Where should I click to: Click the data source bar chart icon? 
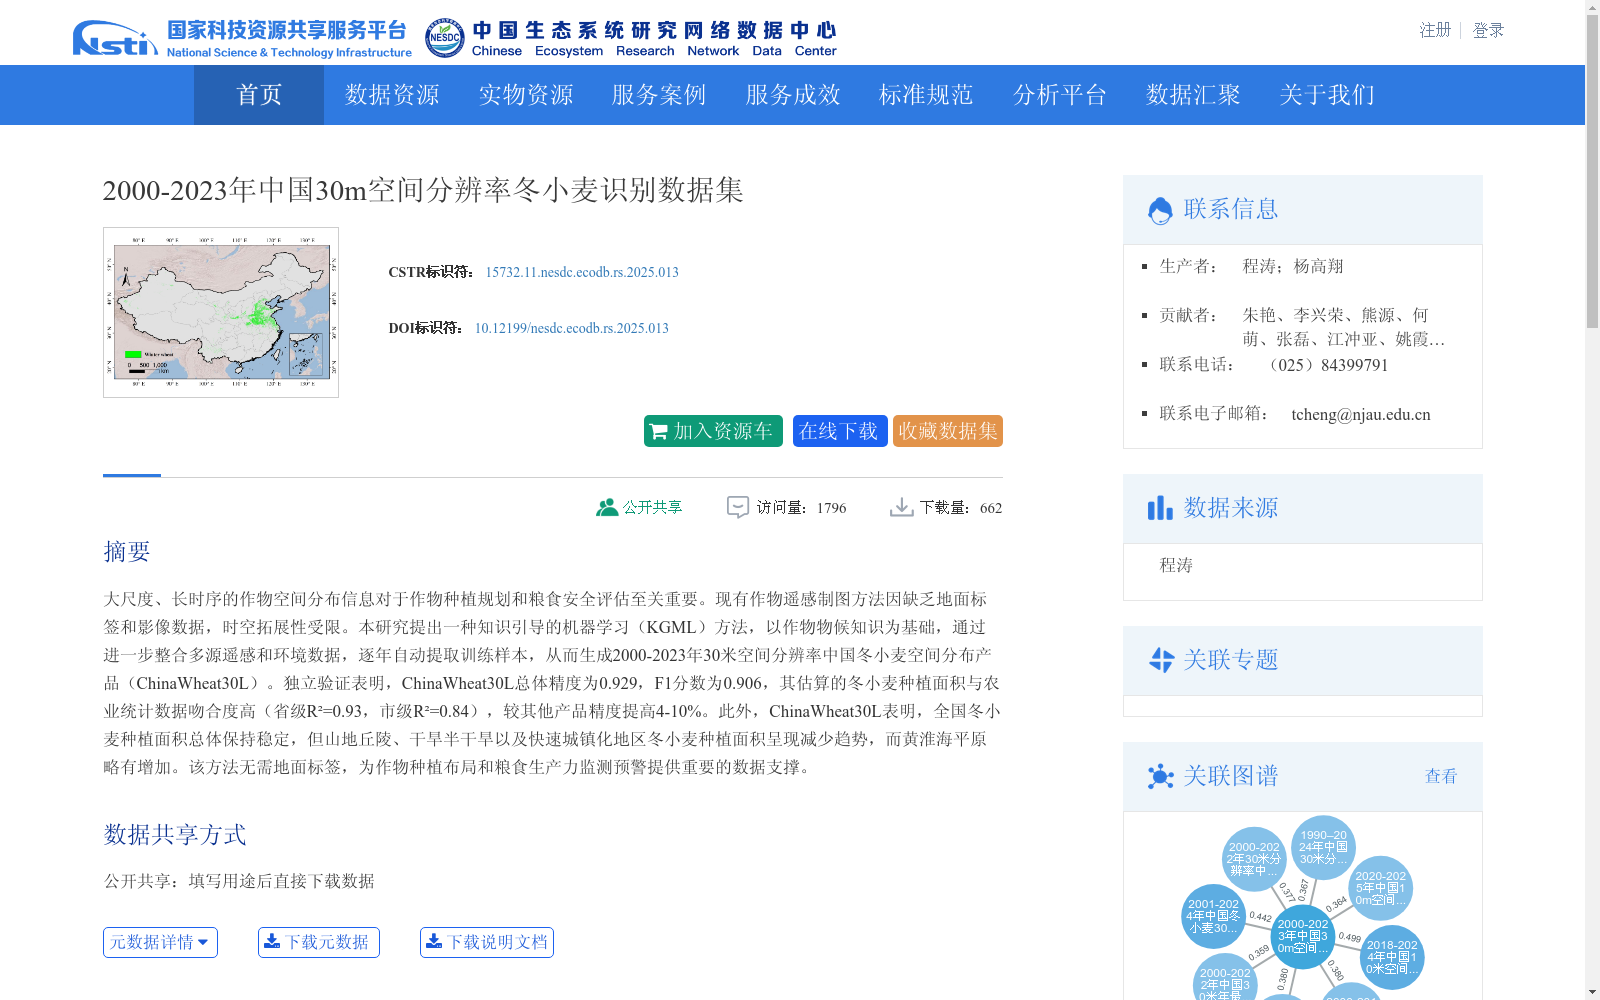[x=1160, y=508]
